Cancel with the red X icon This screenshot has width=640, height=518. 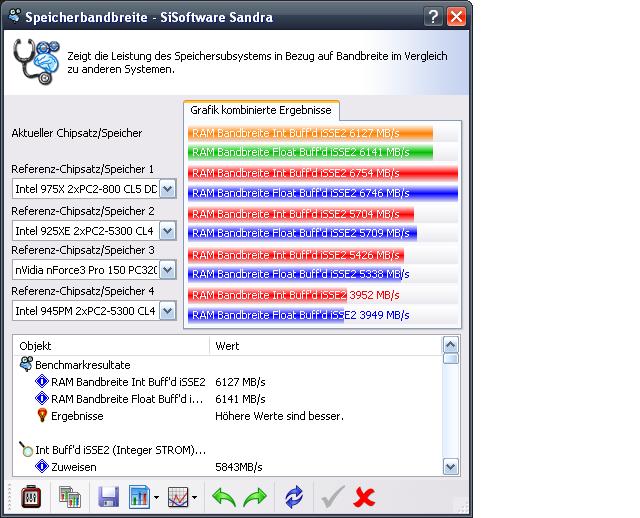pos(364,497)
